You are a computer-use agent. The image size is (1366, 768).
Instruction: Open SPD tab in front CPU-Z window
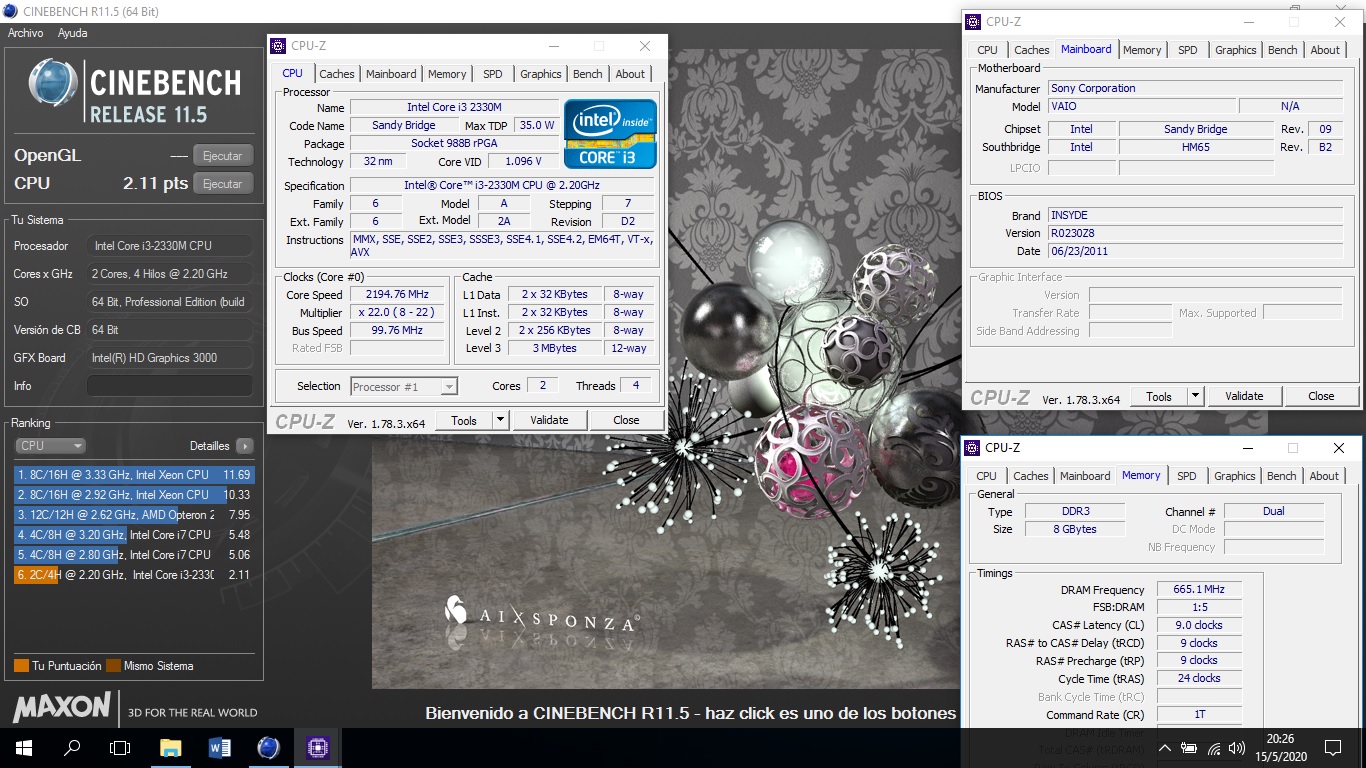pyautogui.click(x=493, y=74)
